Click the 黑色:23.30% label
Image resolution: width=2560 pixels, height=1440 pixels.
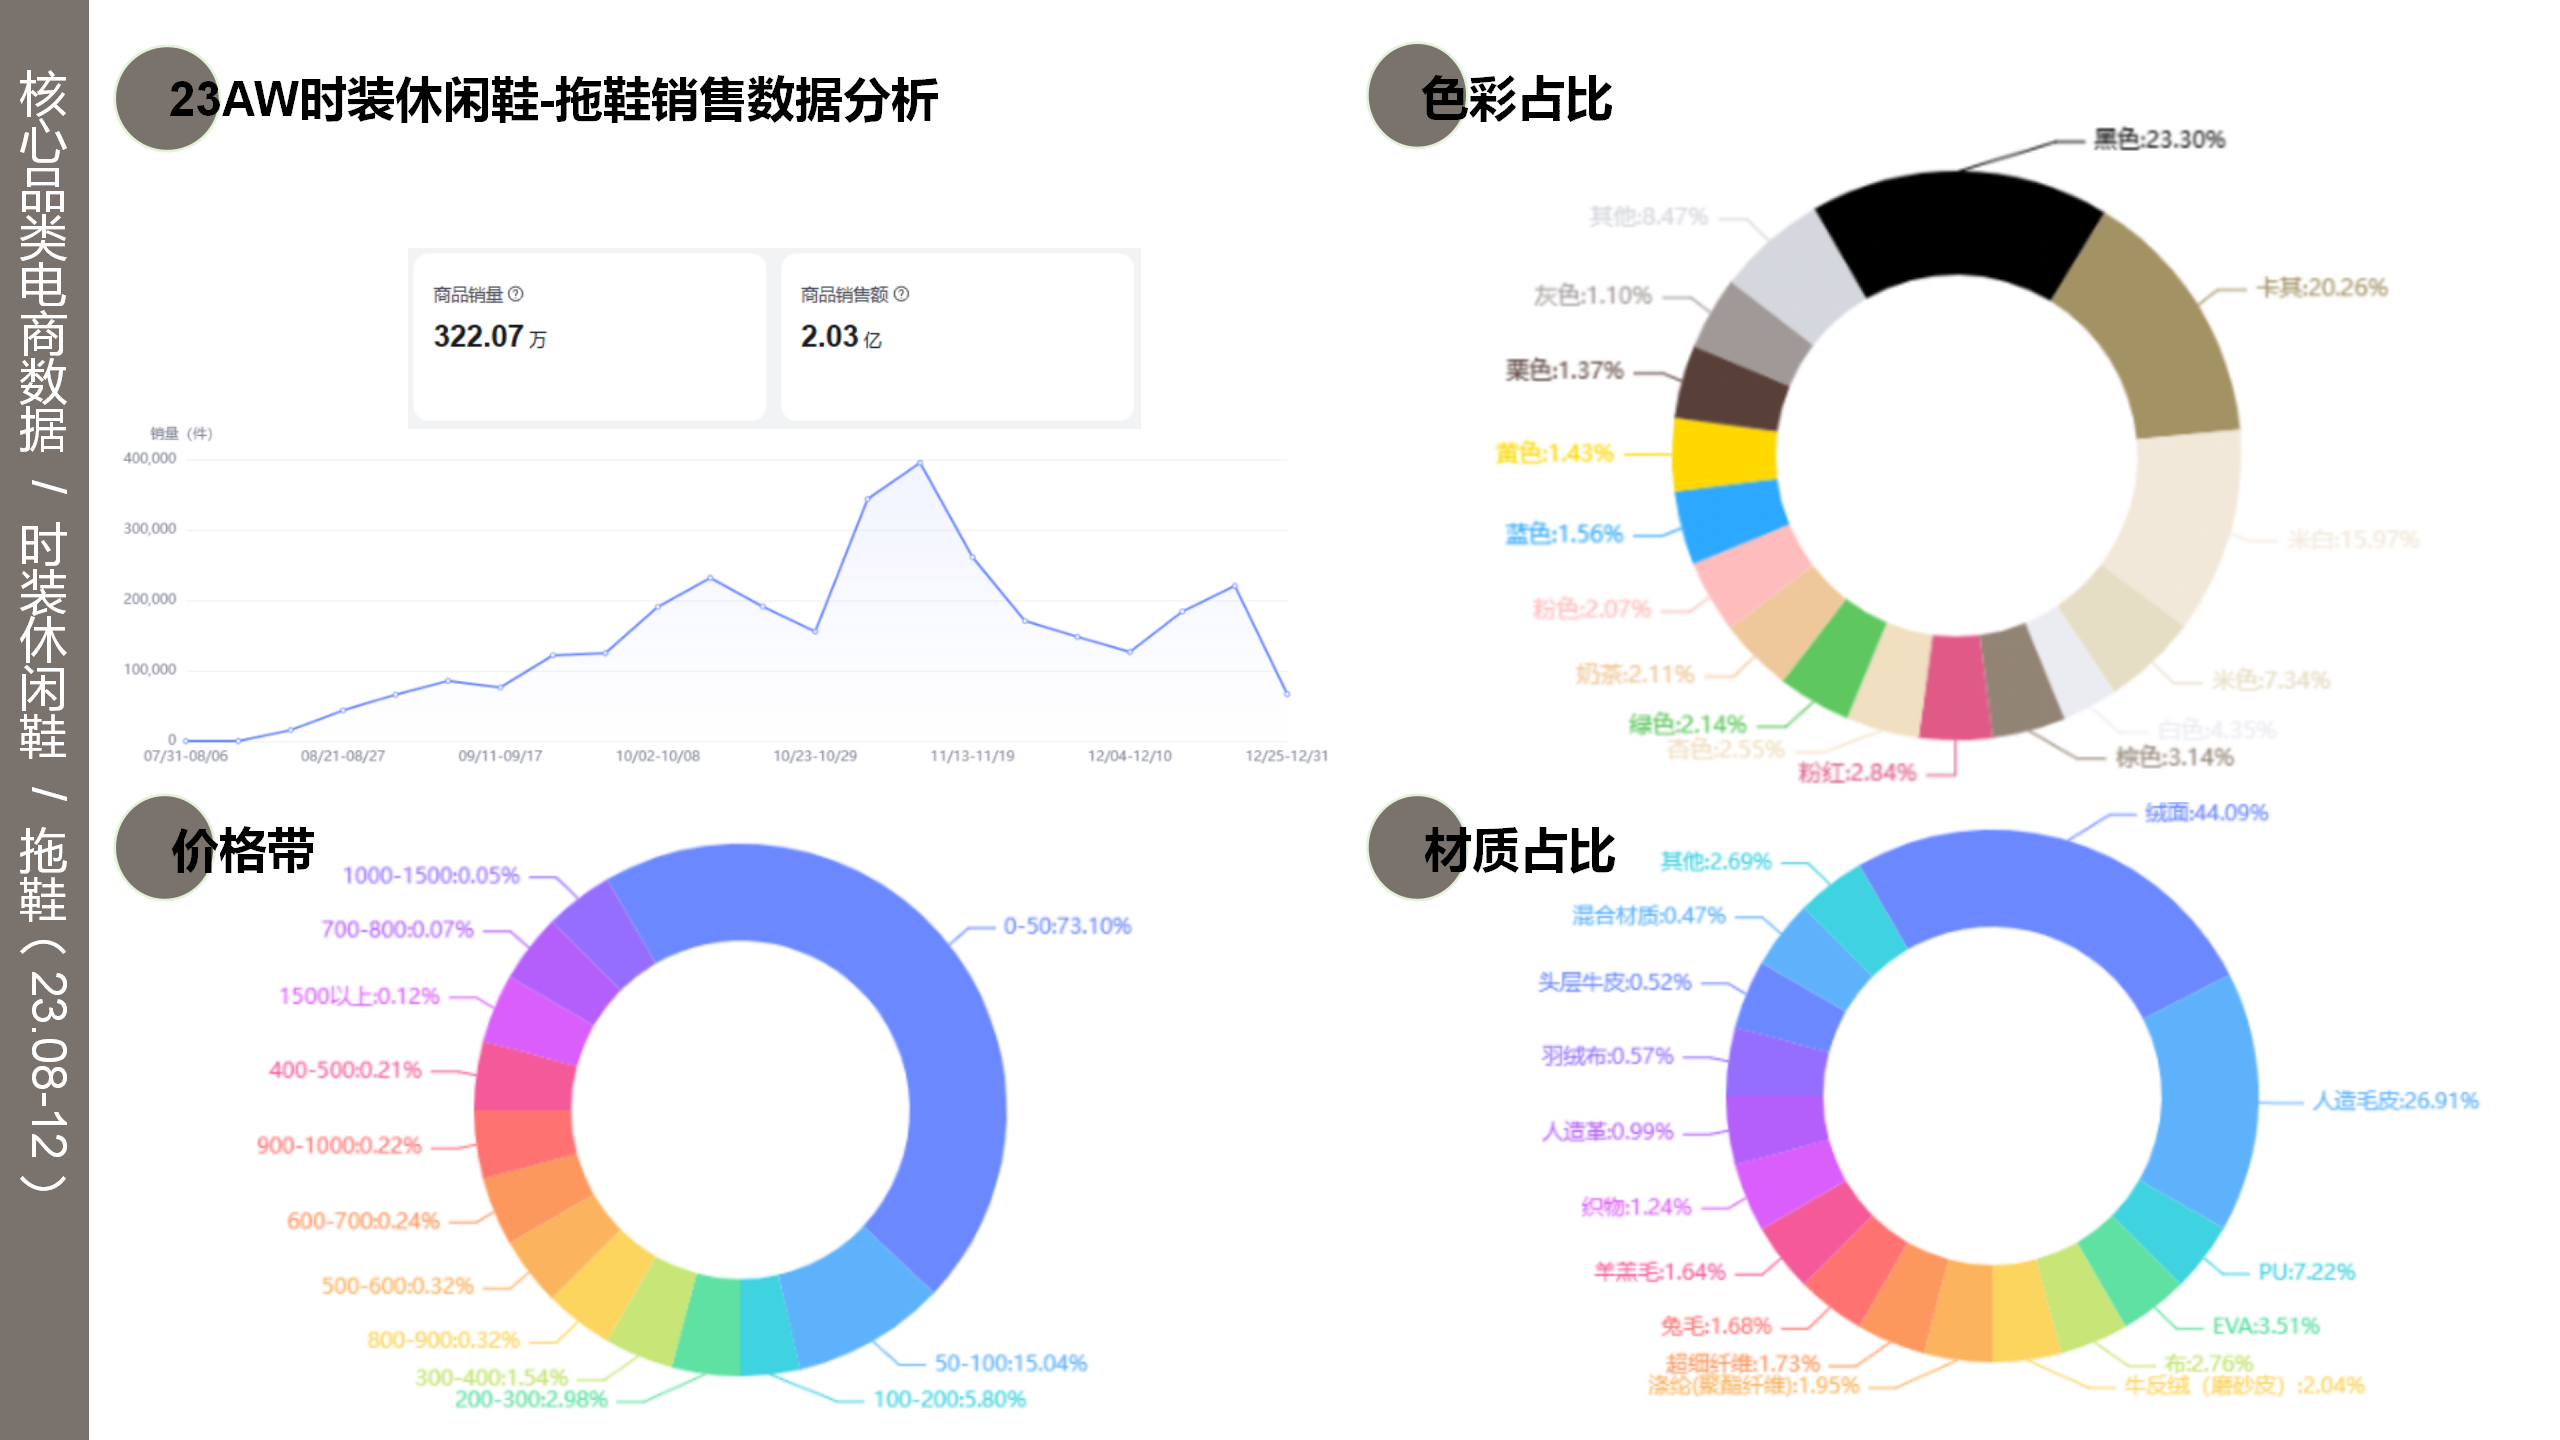tap(2159, 139)
